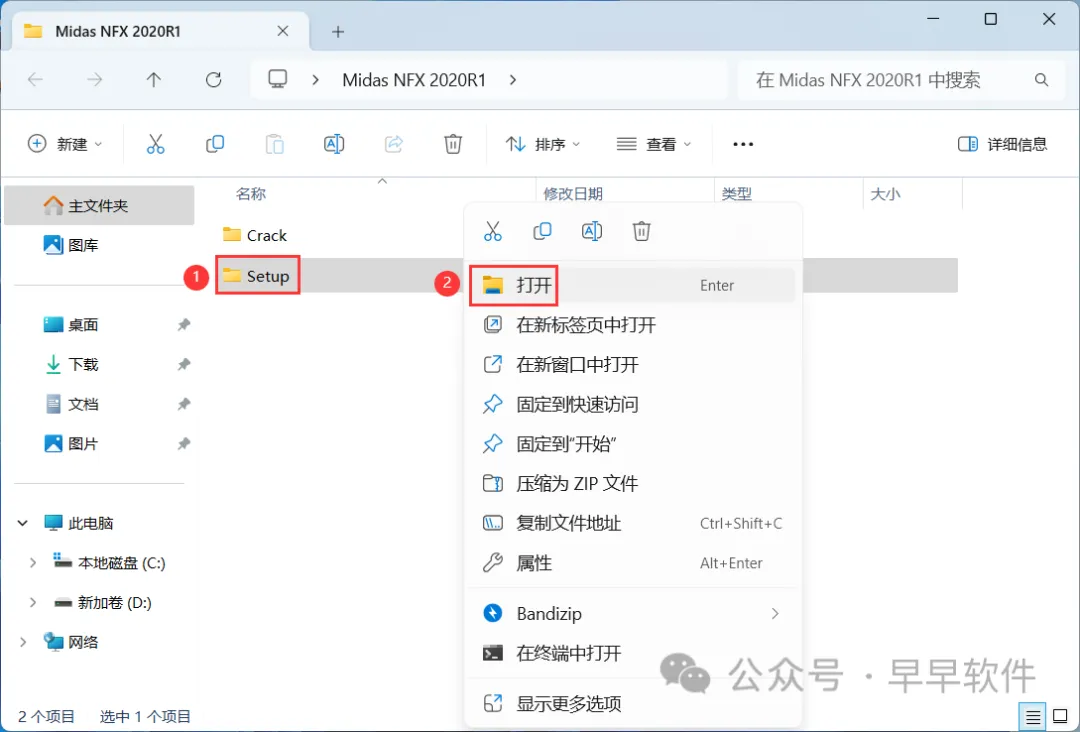Image resolution: width=1080 pixels, height=732 pixels.
Task: Open the 排序 sort dropdown
Action: click(x=543, y=144)
